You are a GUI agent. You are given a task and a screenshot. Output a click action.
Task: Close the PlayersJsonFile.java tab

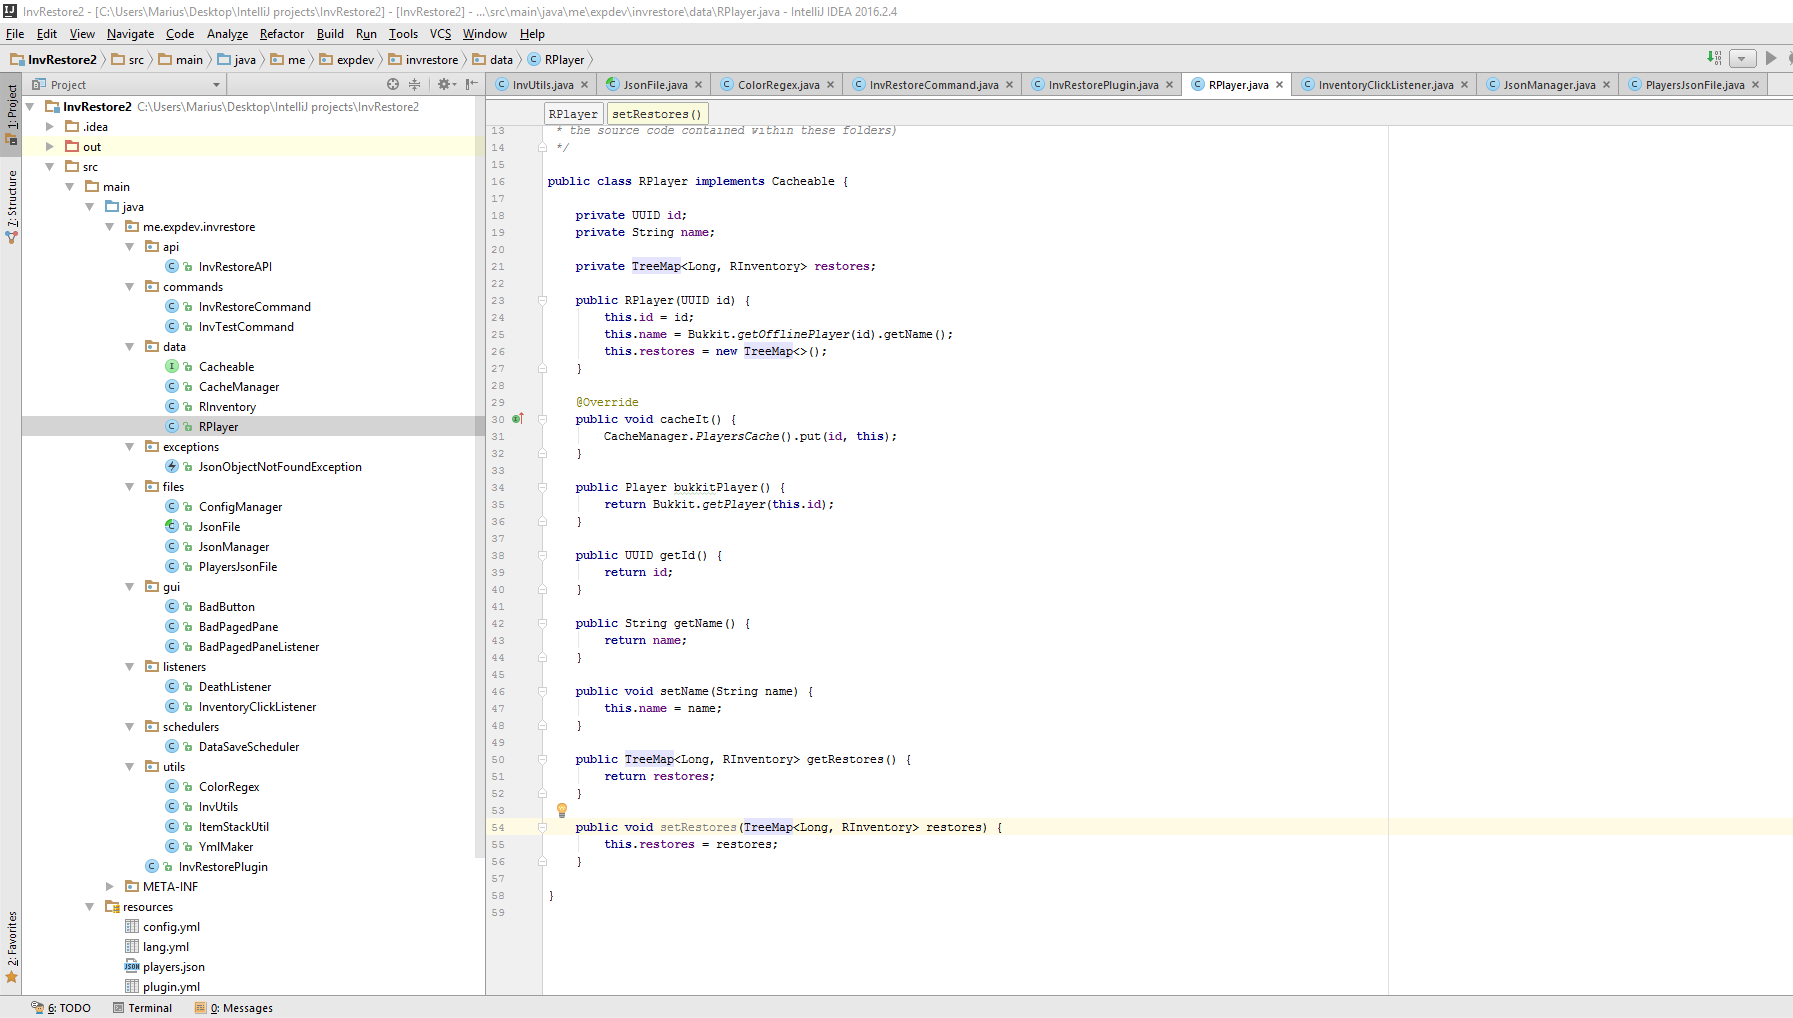coord(1755,84)
